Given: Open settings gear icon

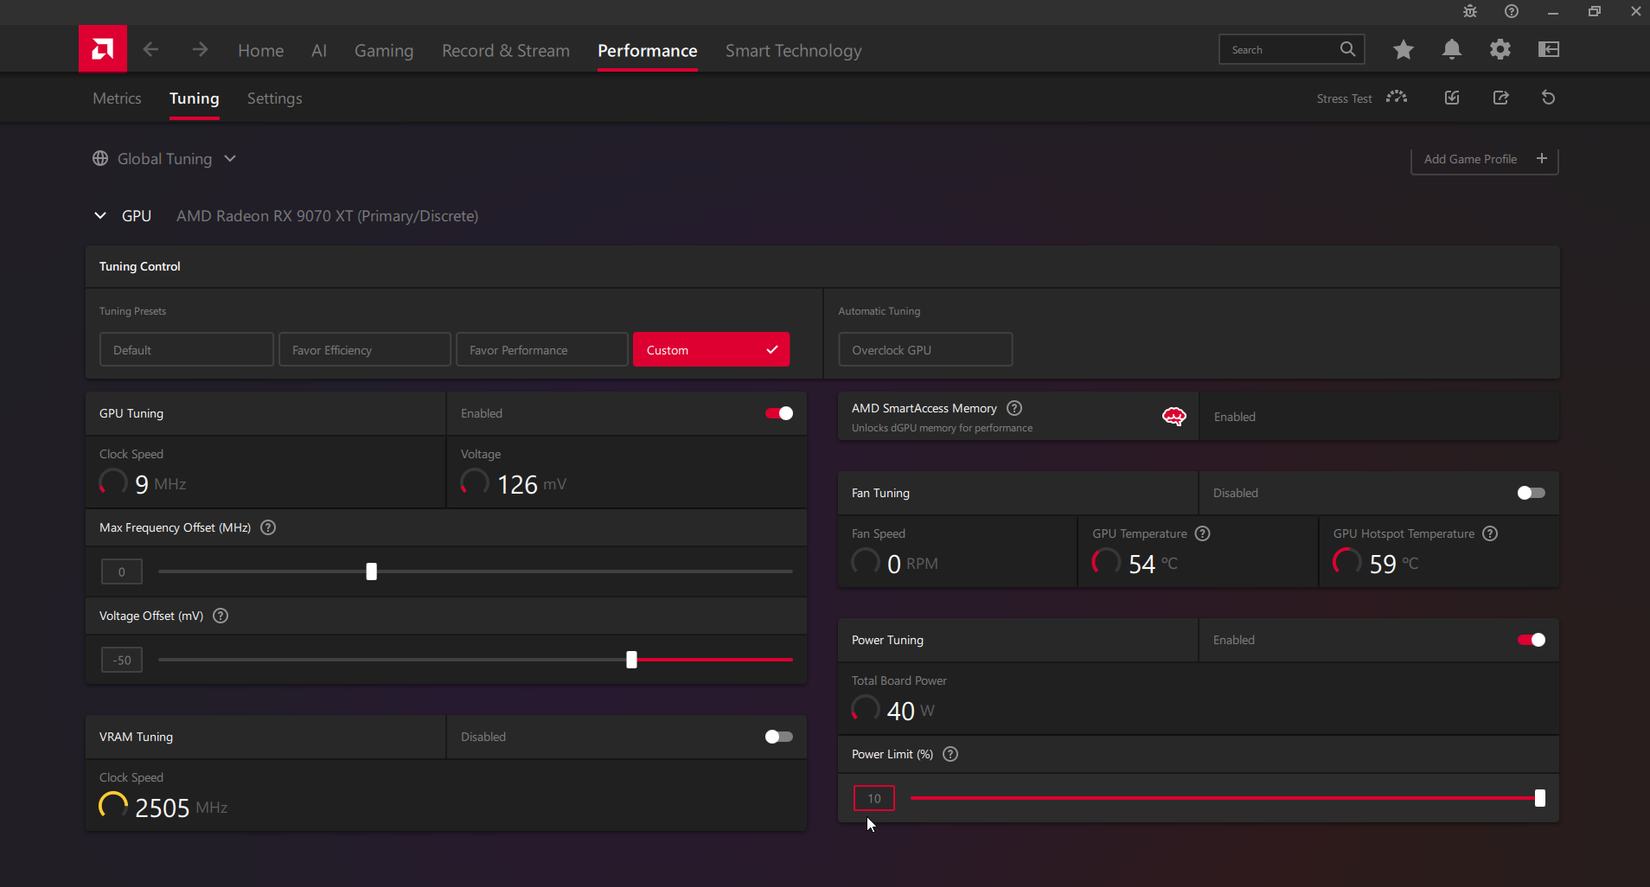Looking at the screenshot, I should (x=1500, y=50).
